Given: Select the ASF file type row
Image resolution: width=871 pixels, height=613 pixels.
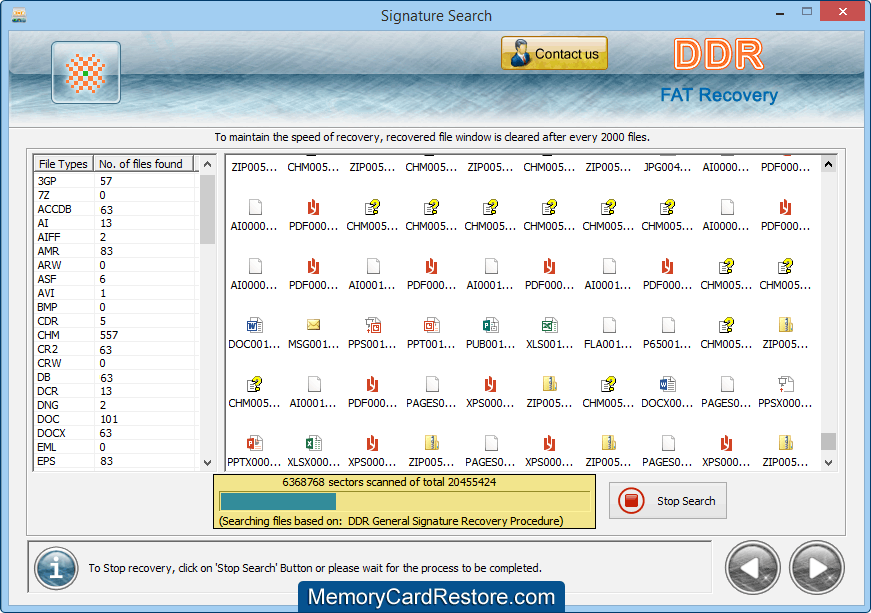Looking at the screenshot, I should [116, 279].
